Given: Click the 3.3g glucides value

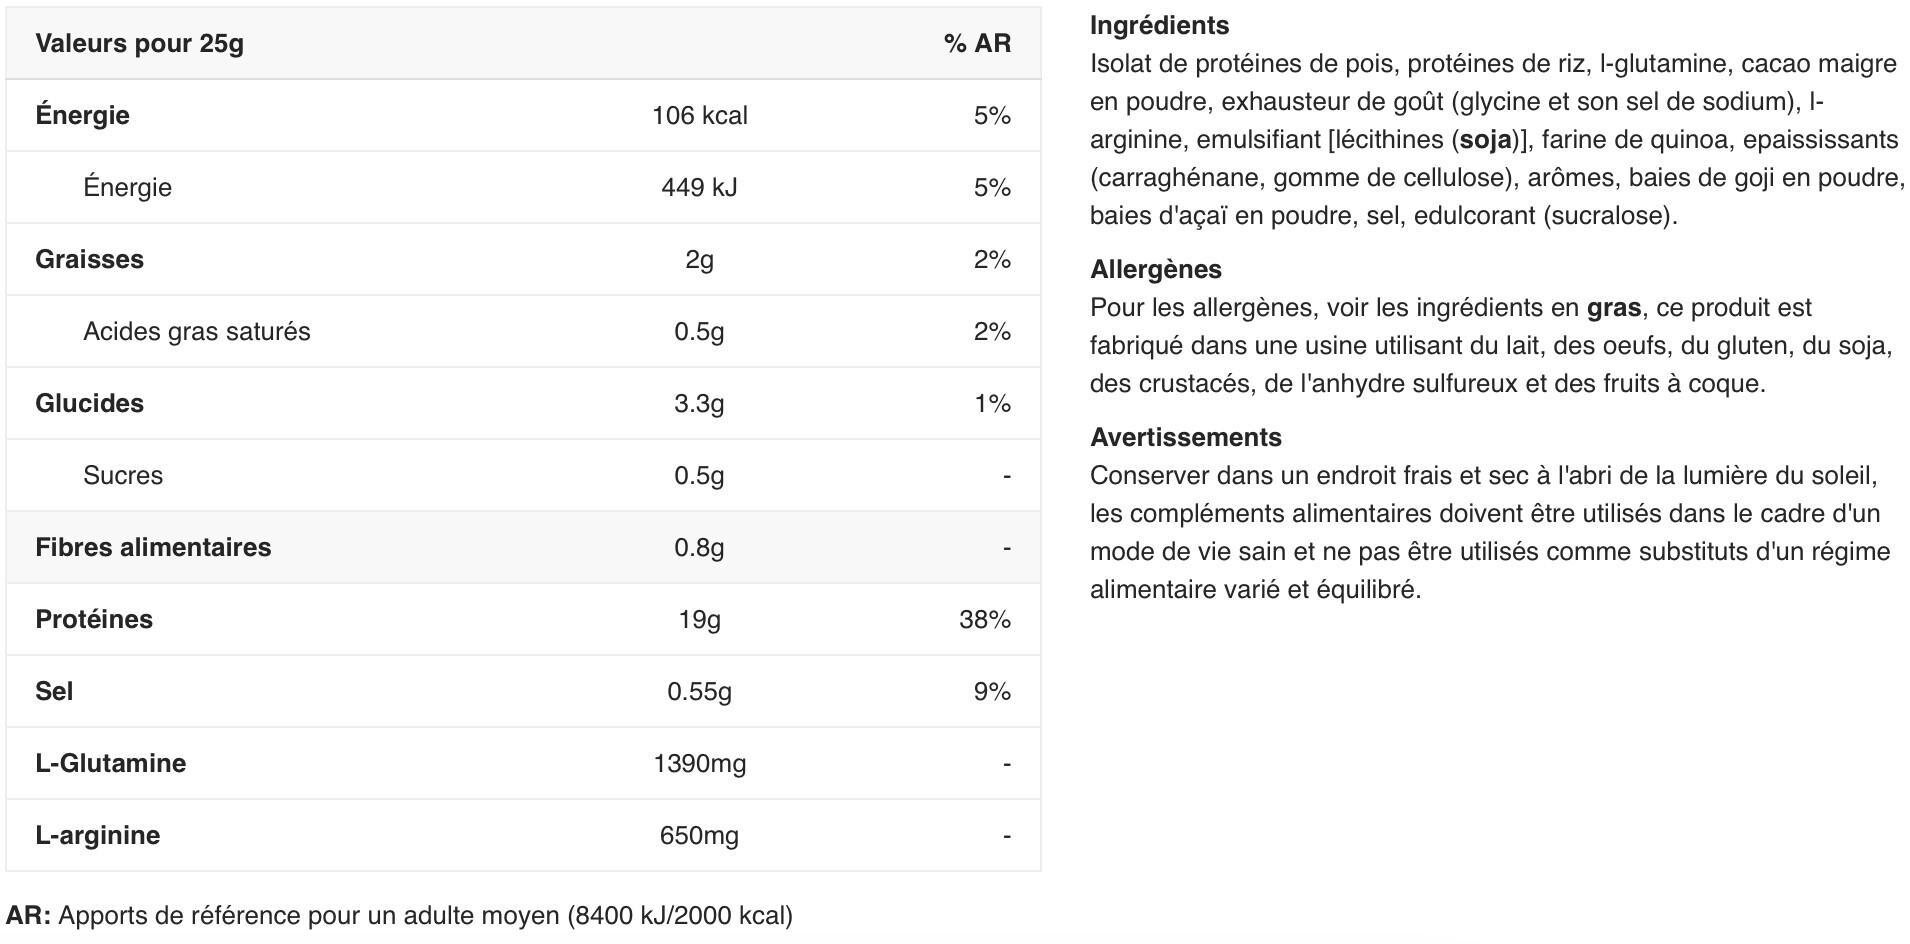Looking at the screenshot, I should click(x=699, y=403).
